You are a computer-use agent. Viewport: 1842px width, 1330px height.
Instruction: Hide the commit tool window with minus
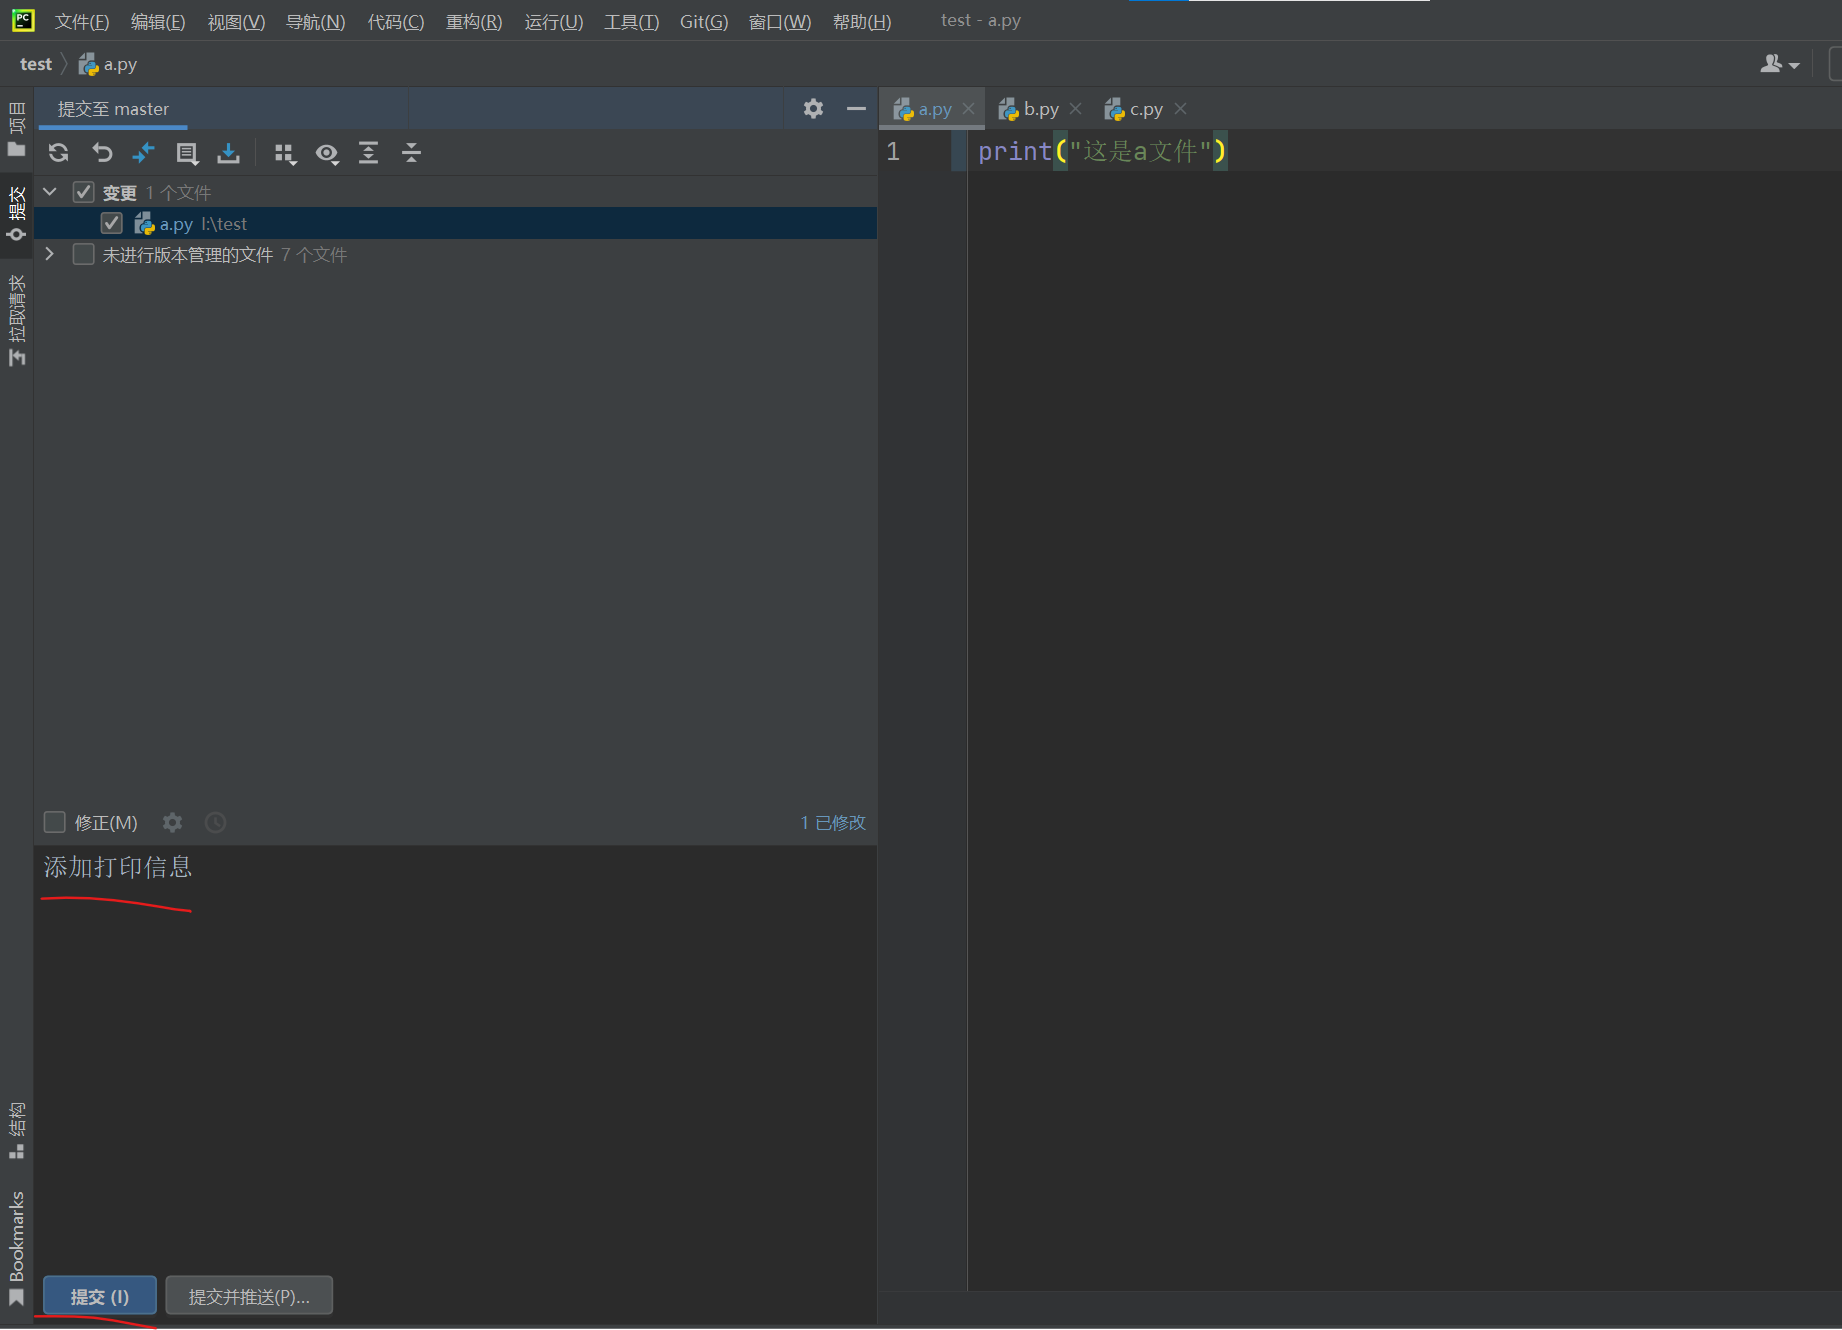click(x=856, y=108)
